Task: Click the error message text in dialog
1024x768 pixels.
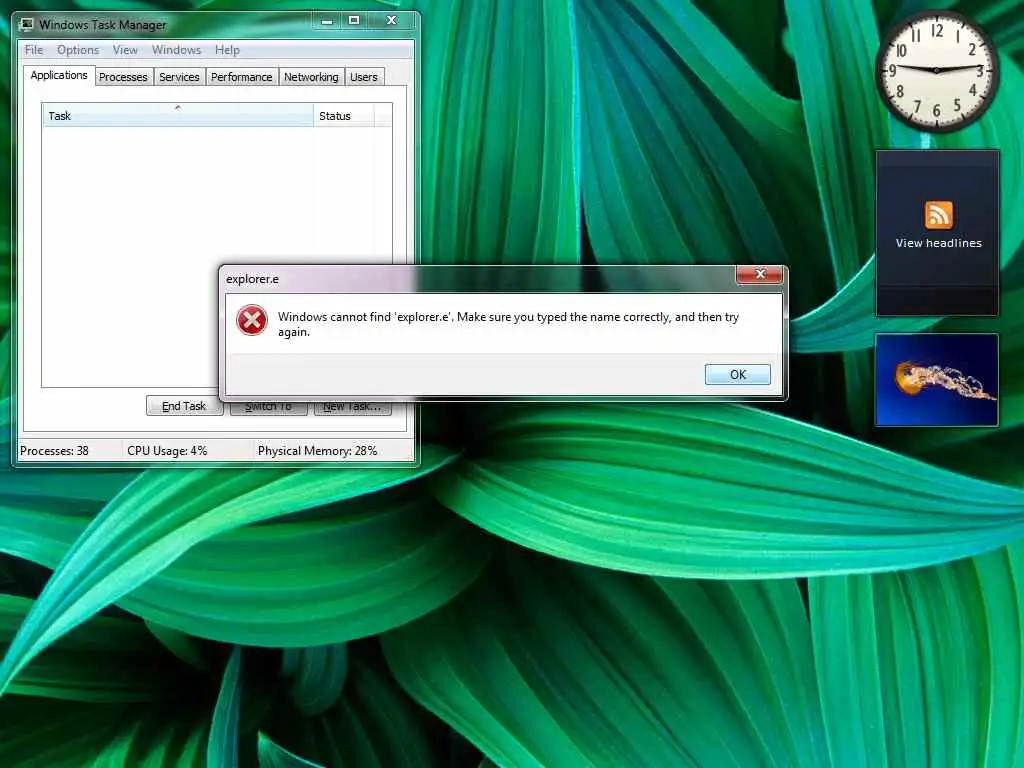Action: [508, 324]
